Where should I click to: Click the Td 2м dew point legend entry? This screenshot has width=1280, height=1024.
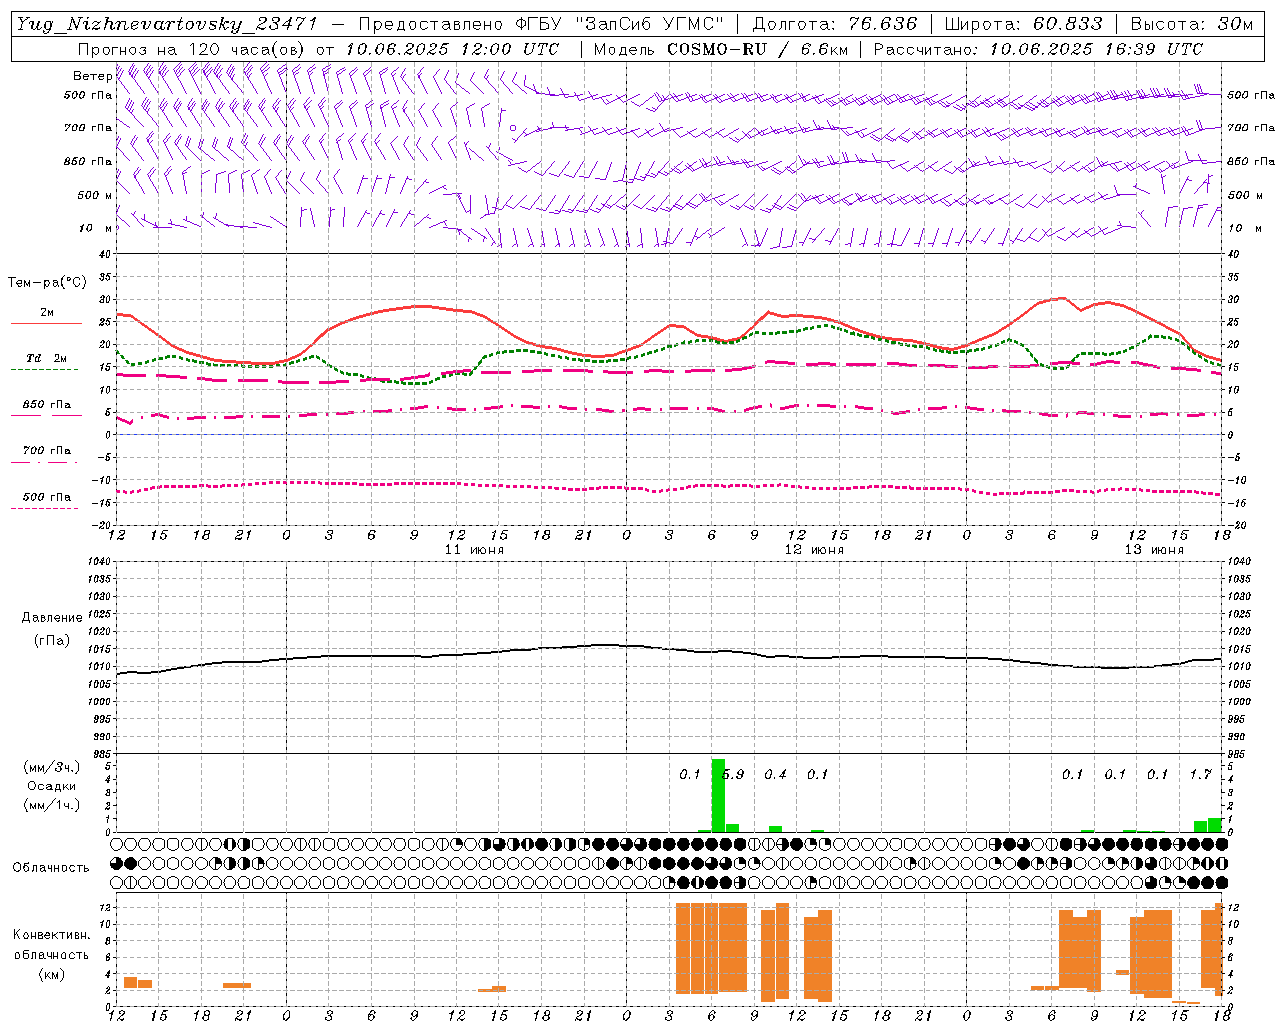(47, 358)
